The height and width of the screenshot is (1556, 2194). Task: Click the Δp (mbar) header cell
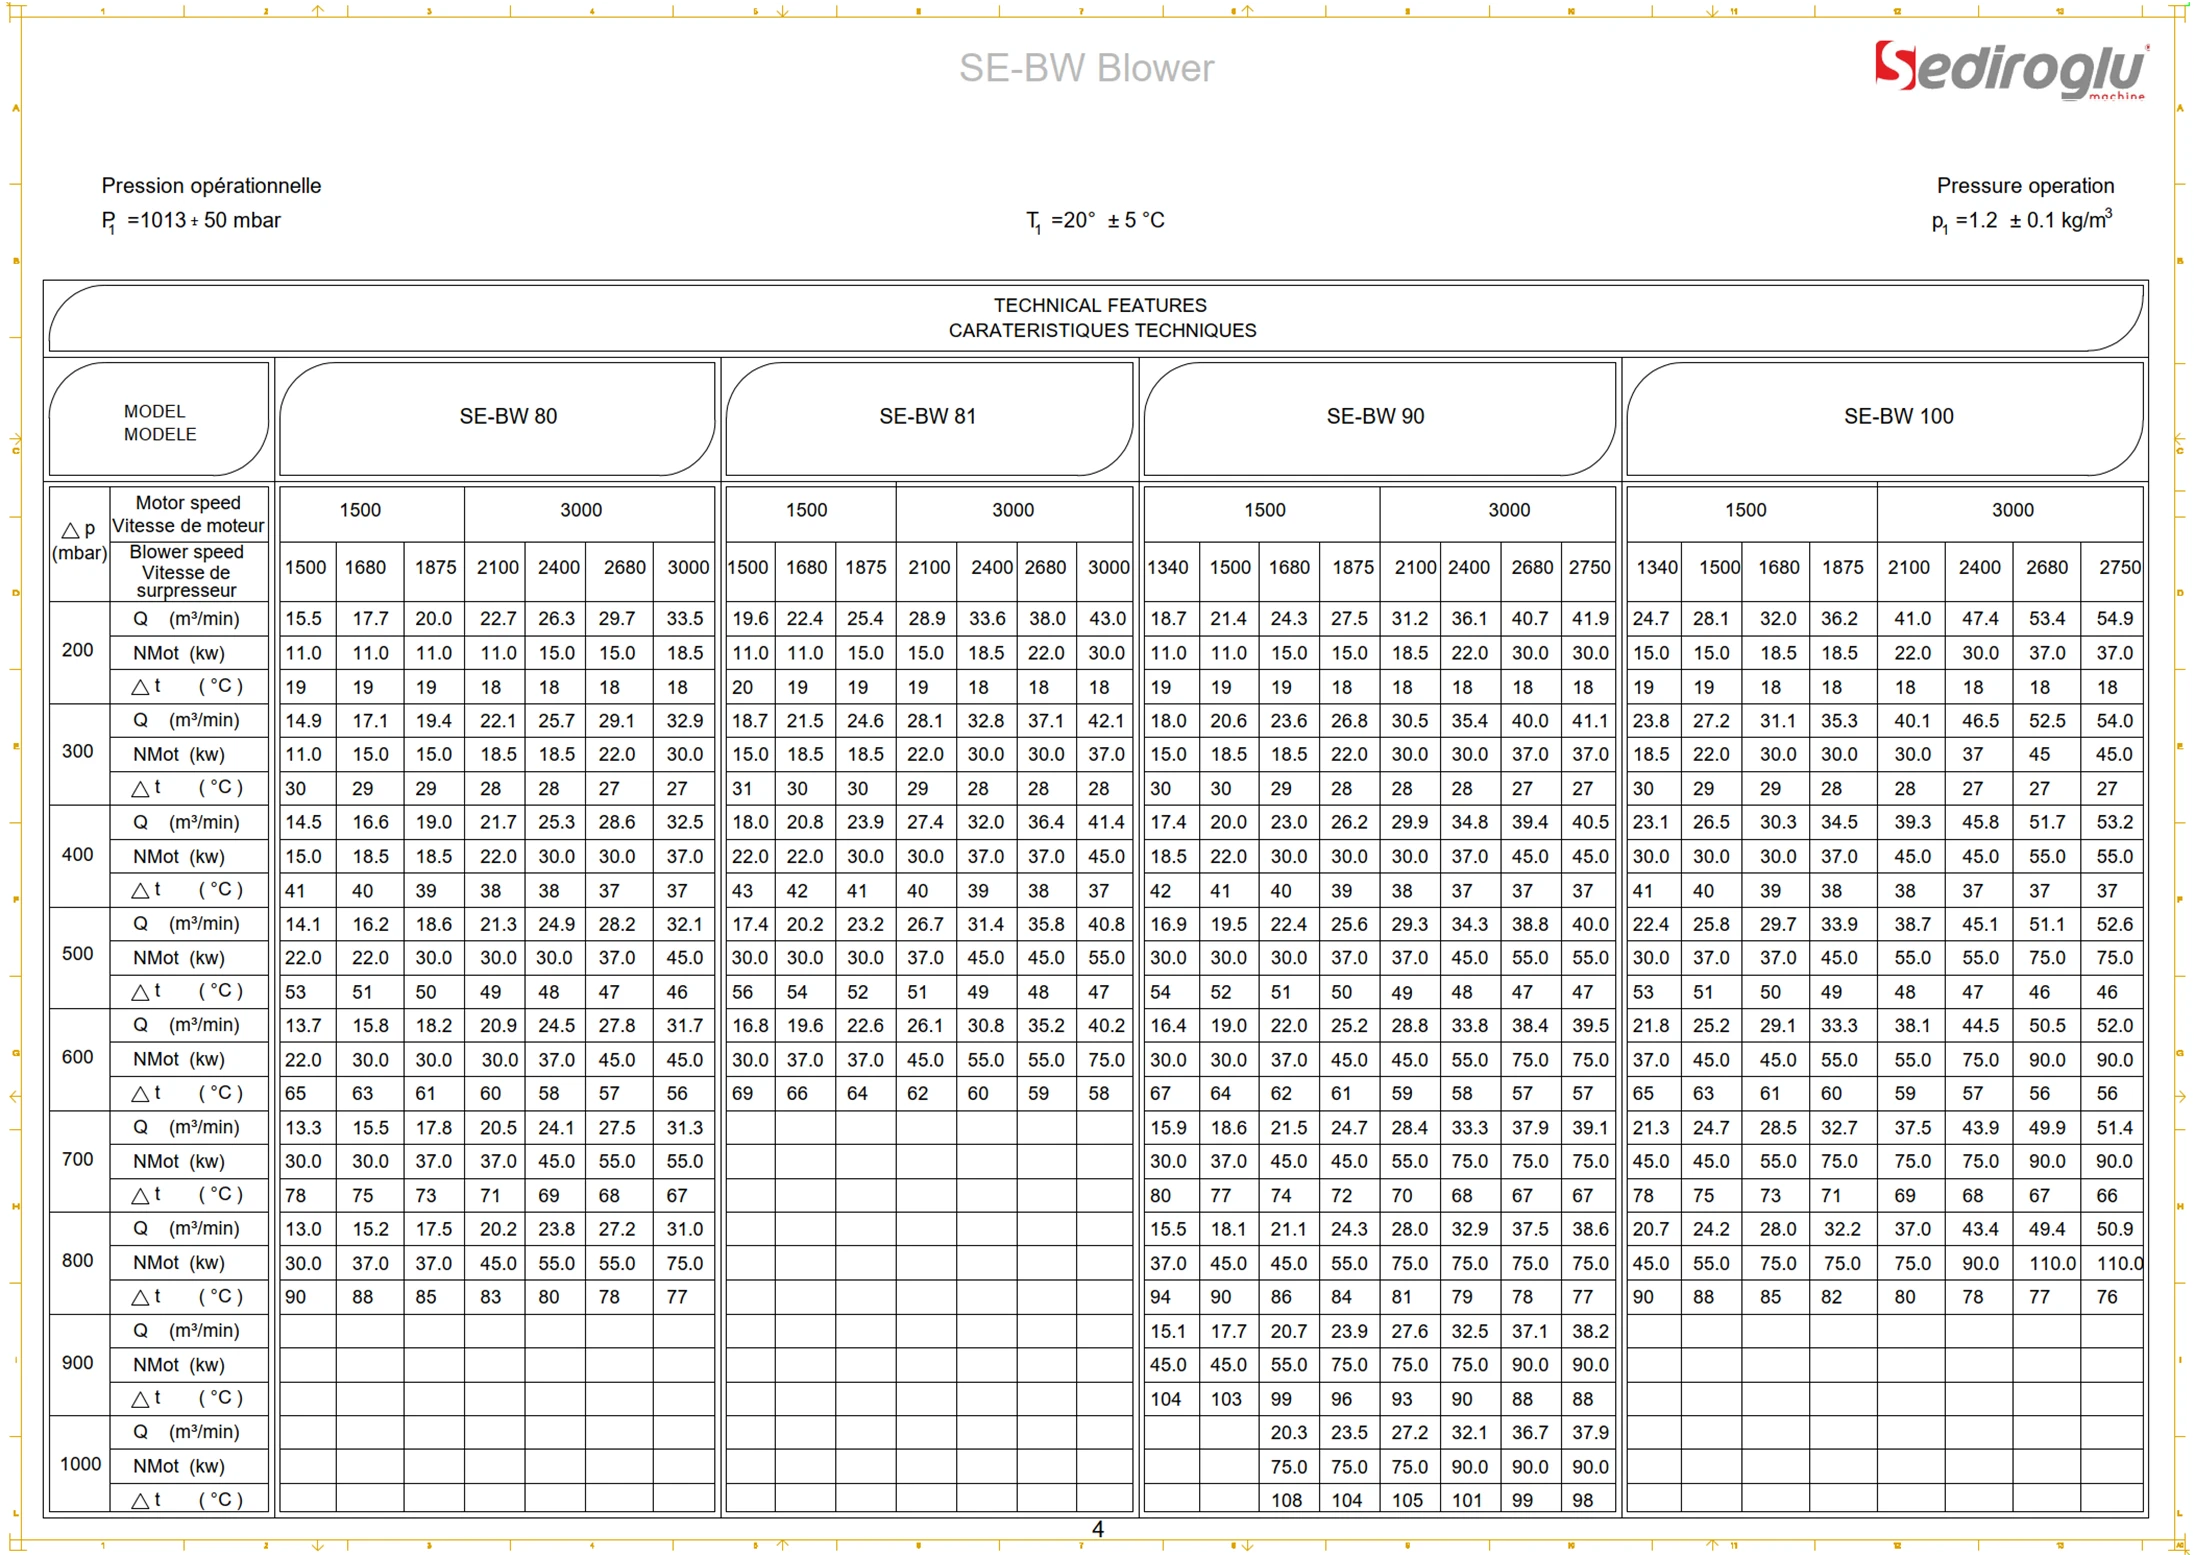(x=79, y=541)
